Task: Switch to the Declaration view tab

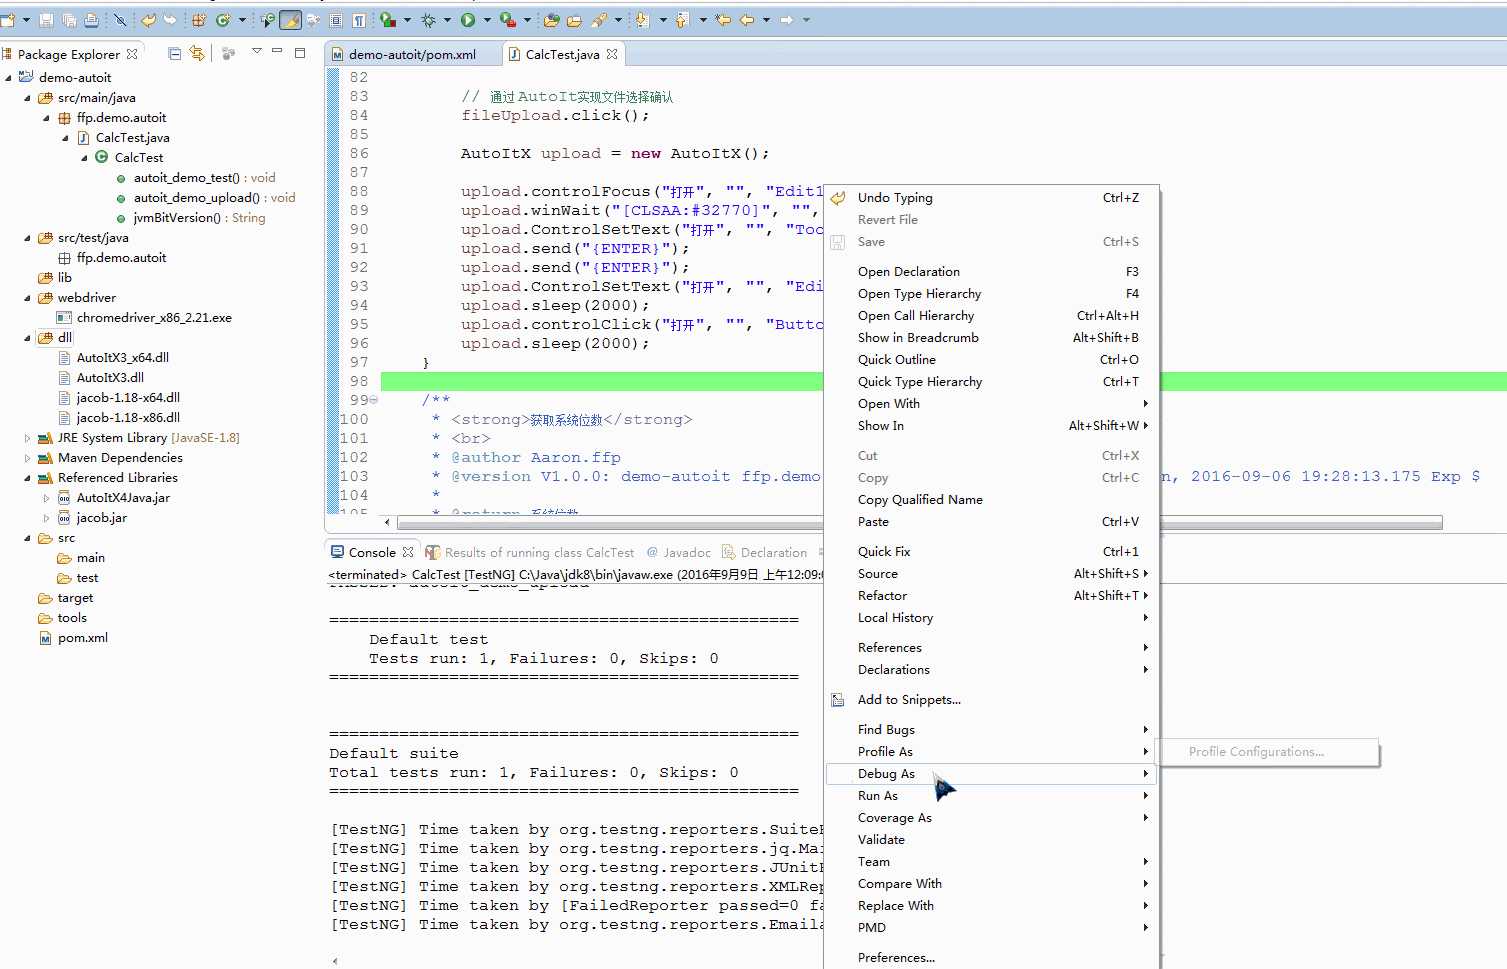Action: click(x=765, y=552)
